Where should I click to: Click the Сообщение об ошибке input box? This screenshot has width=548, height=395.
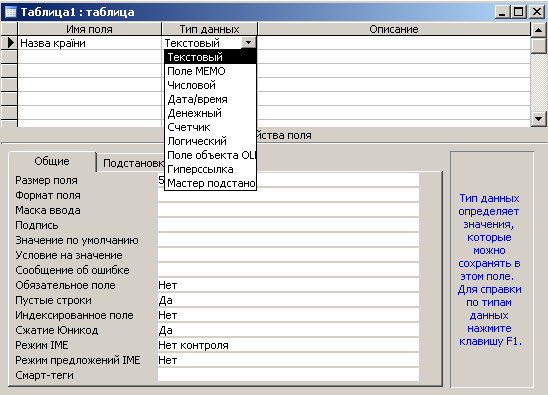288,270
